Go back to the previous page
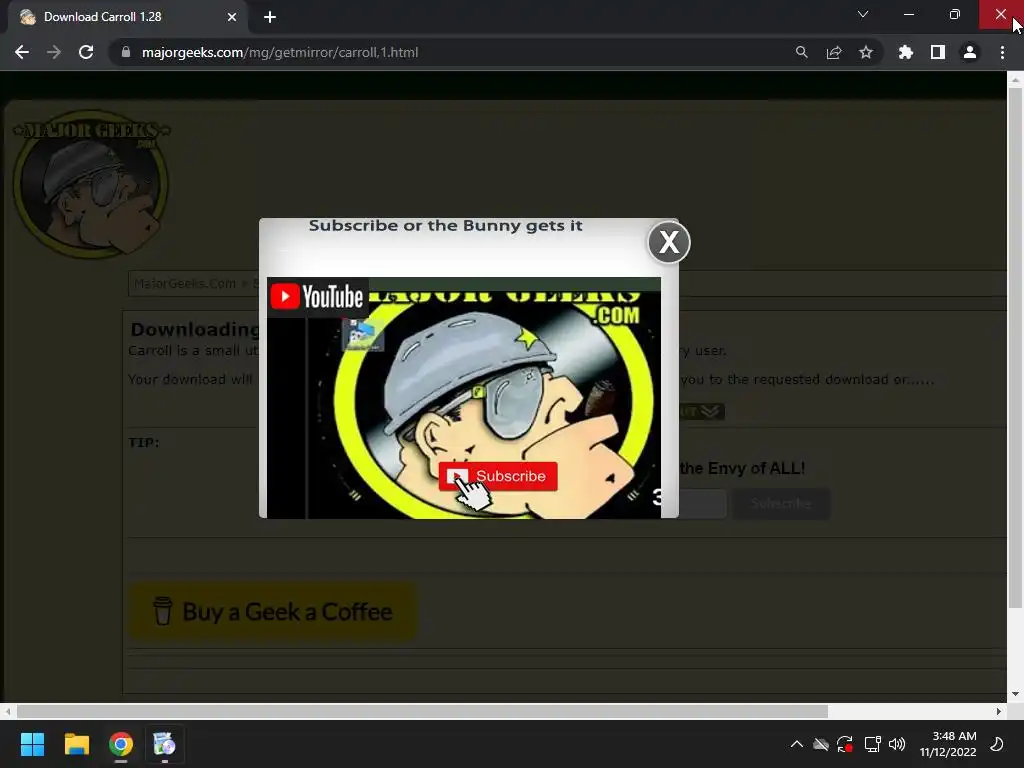This screenshot has width=1024, height=768. 22,52
